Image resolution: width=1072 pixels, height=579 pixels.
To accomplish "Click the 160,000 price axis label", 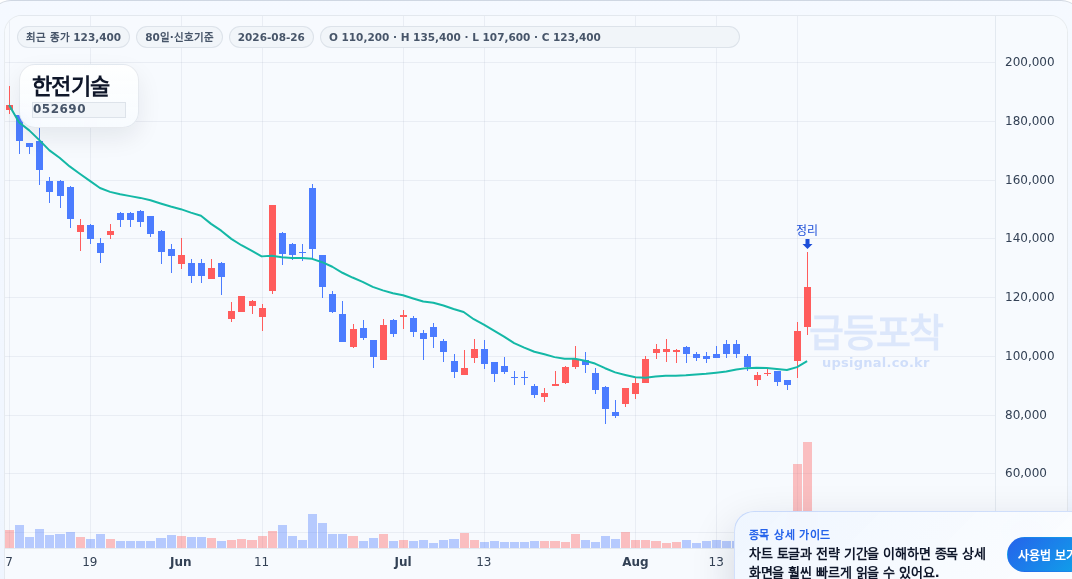I will [1029, 180].
